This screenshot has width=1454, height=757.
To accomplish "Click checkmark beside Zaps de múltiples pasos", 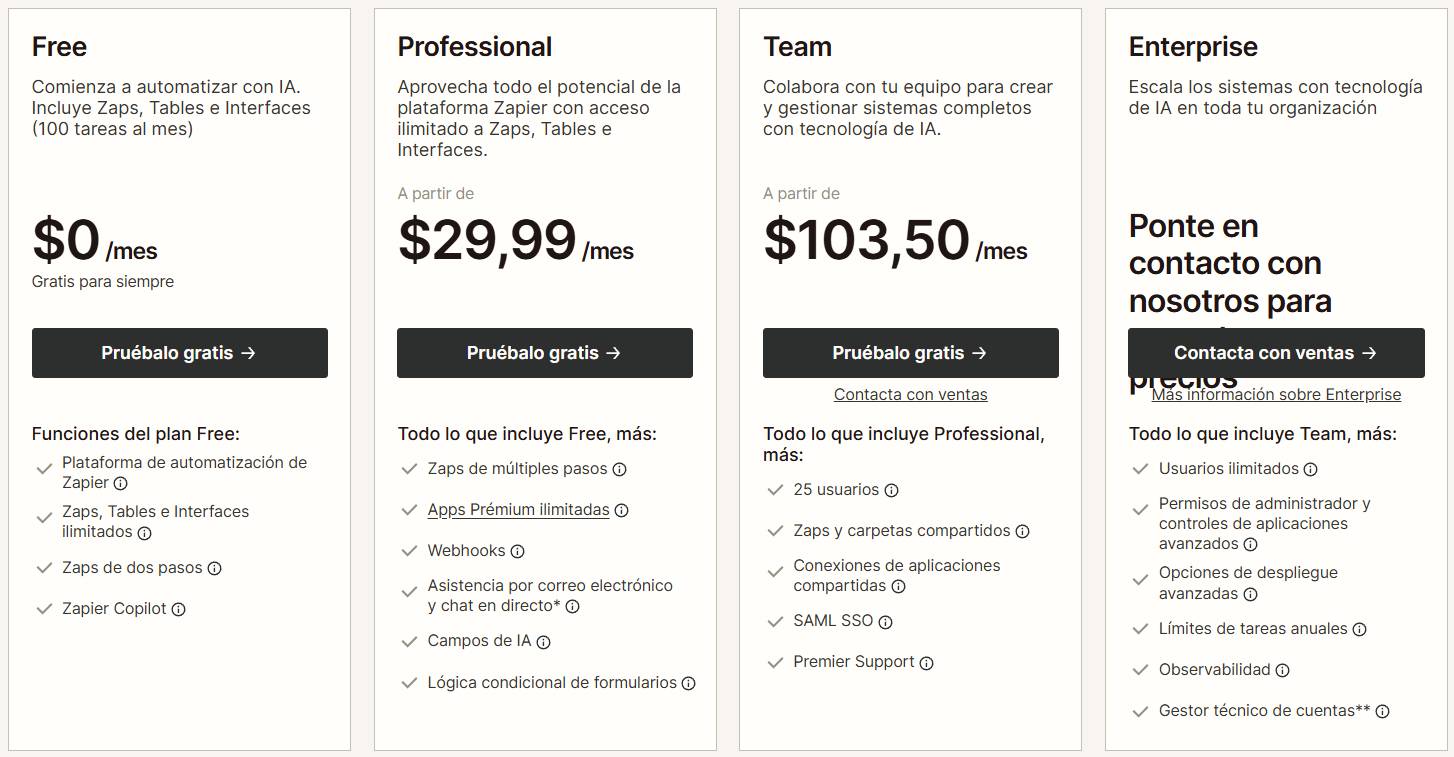I will tap(409, 468).
